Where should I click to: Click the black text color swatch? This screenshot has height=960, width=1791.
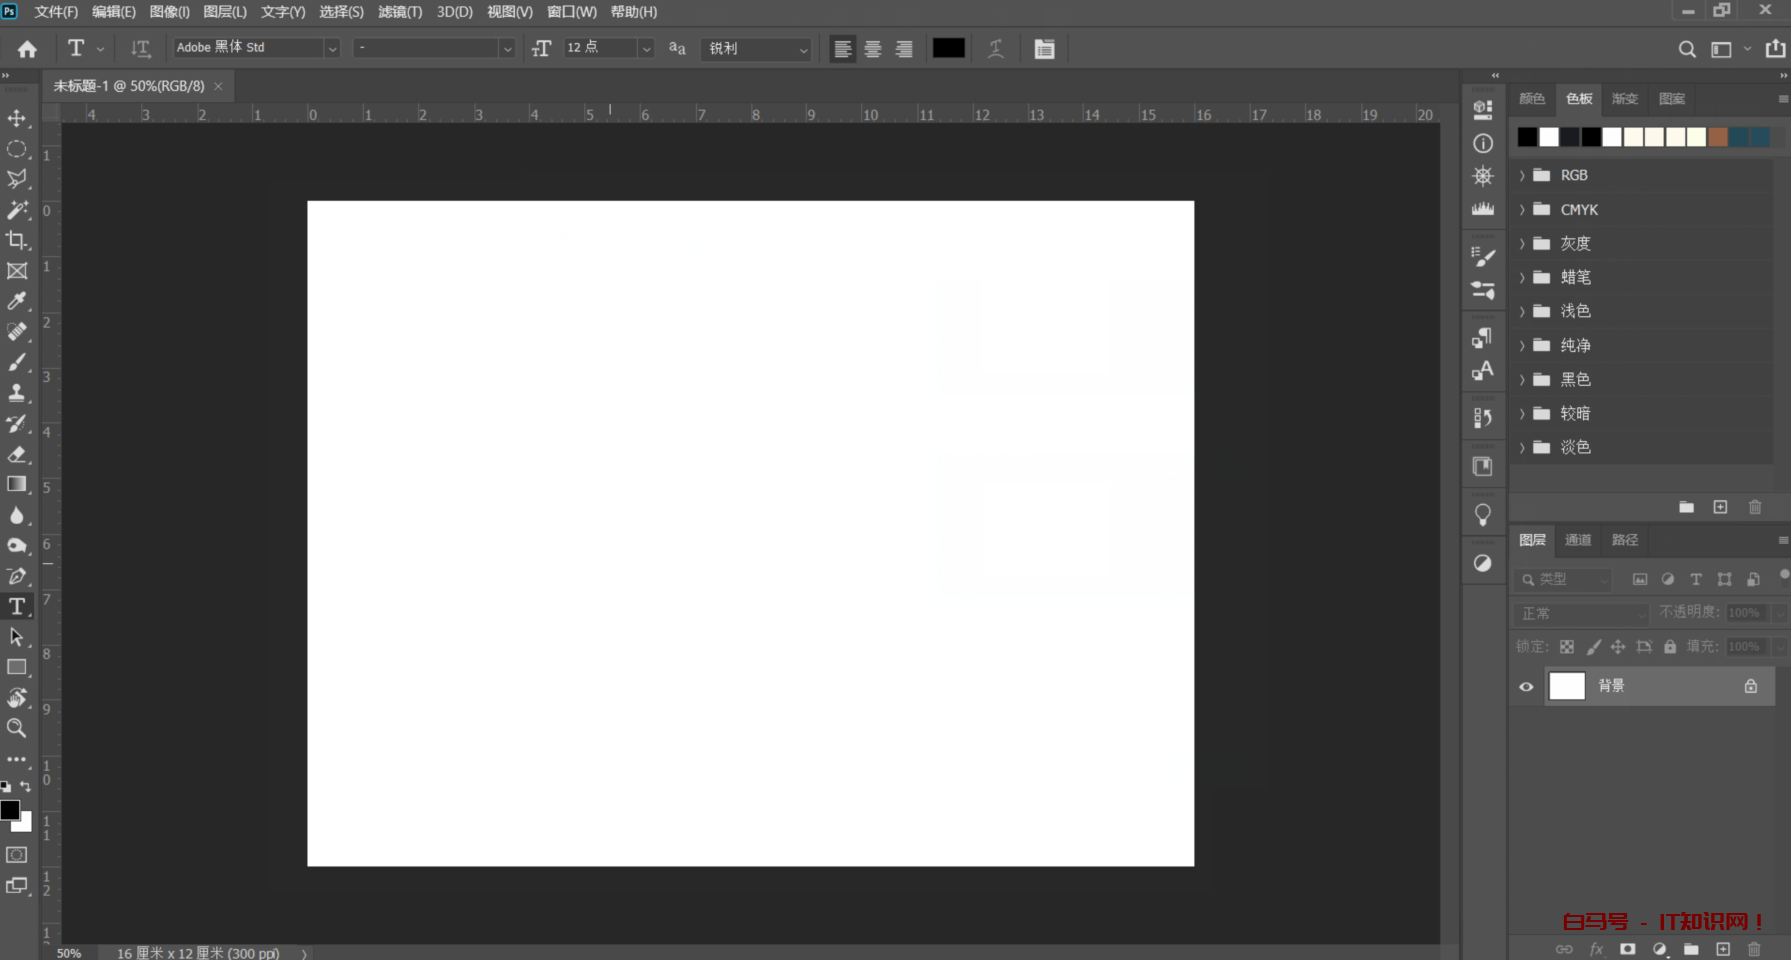pos(948,48)
